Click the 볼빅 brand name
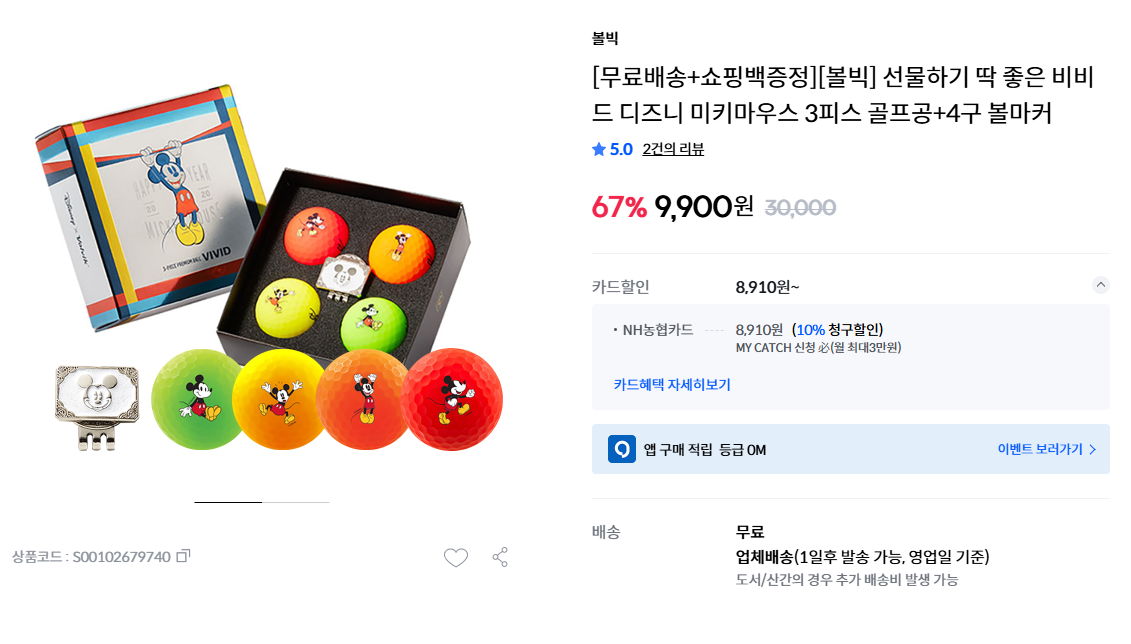 coord(605,38)
